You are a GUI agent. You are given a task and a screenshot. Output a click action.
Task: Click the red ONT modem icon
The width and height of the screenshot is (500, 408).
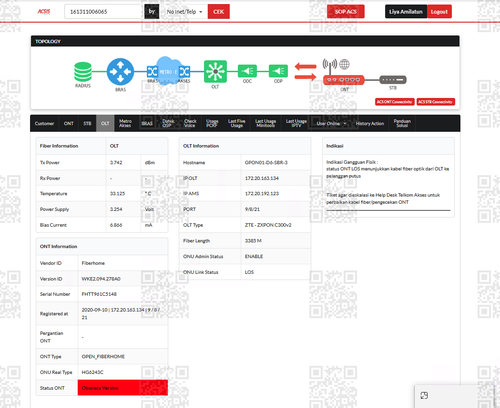[x=344, y=80]
